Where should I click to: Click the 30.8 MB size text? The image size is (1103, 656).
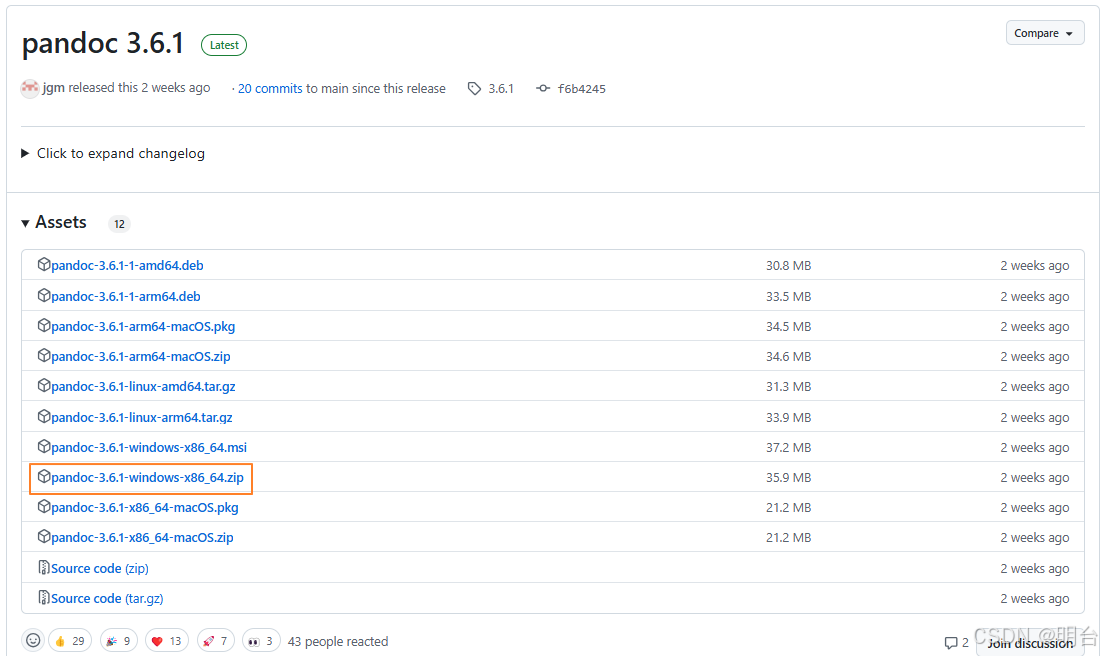click(789, 266)
